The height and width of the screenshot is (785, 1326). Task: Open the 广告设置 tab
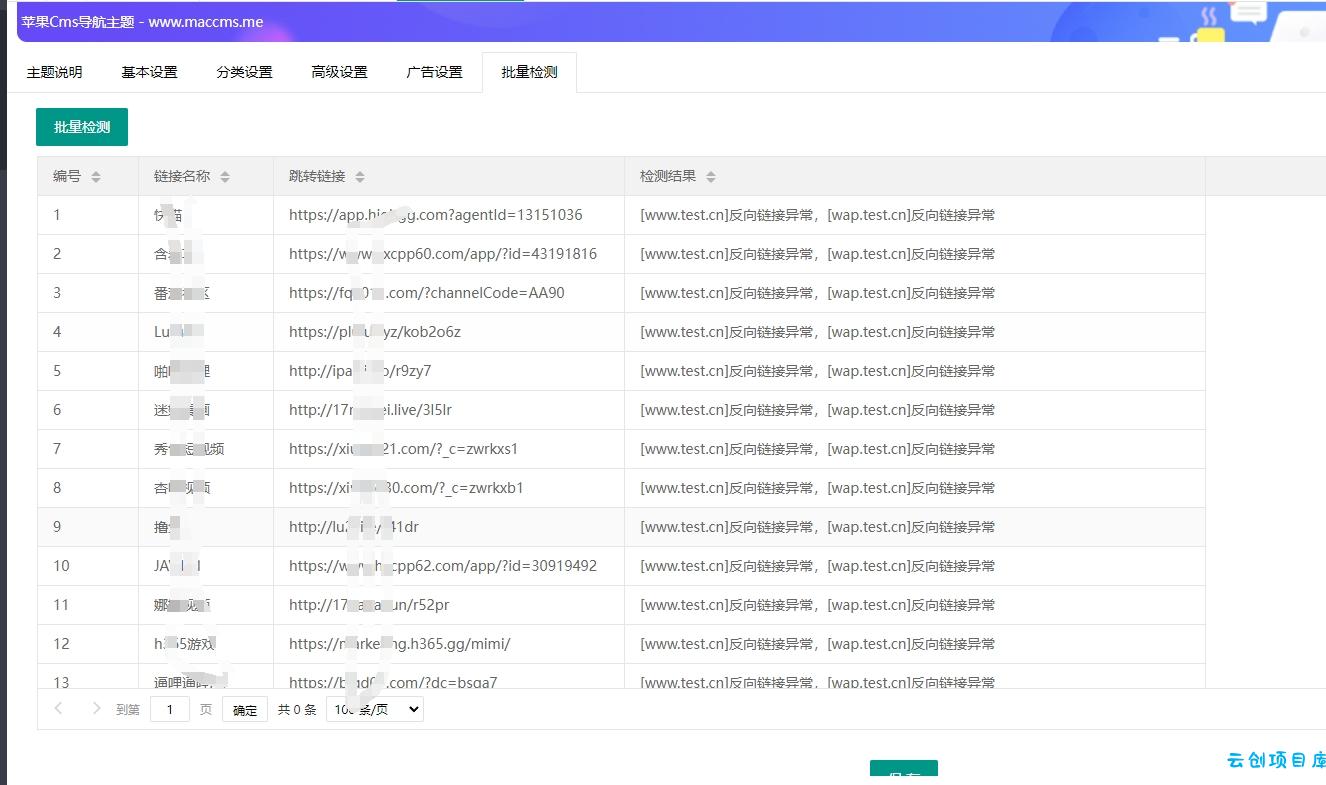coord(434,72)
